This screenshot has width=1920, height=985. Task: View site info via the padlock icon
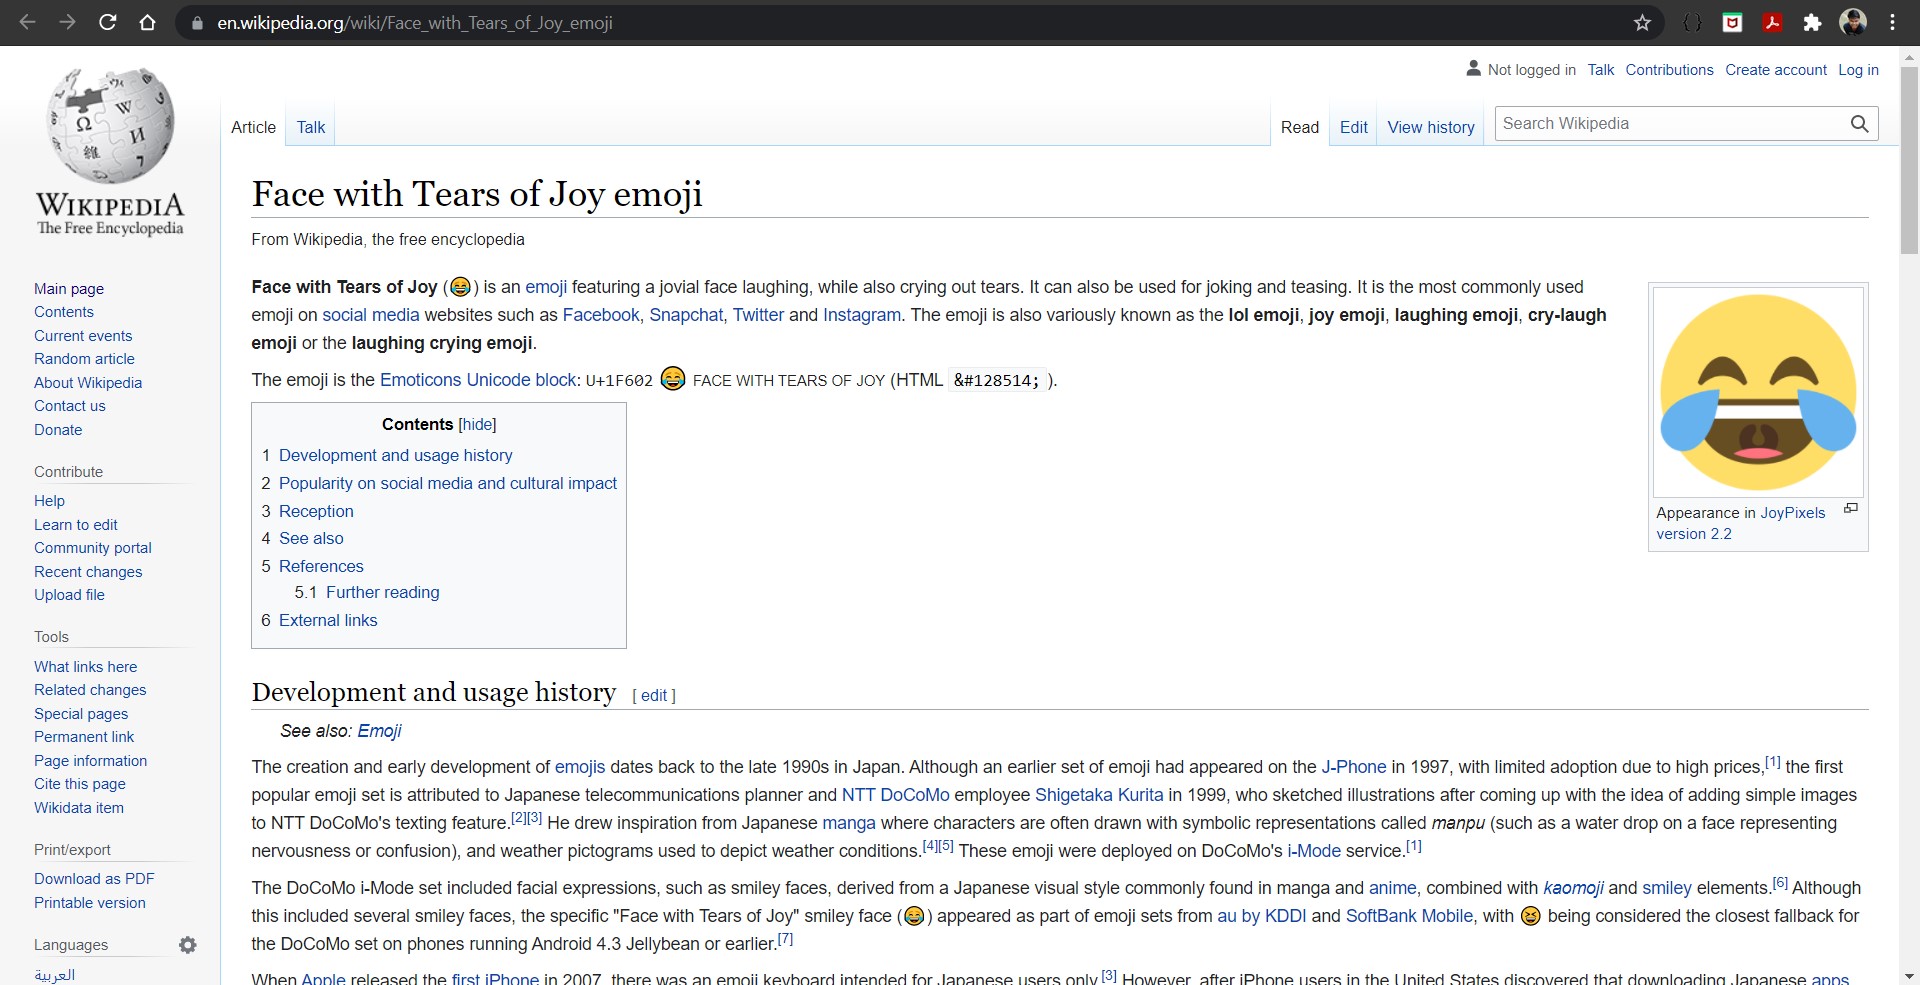197,22
